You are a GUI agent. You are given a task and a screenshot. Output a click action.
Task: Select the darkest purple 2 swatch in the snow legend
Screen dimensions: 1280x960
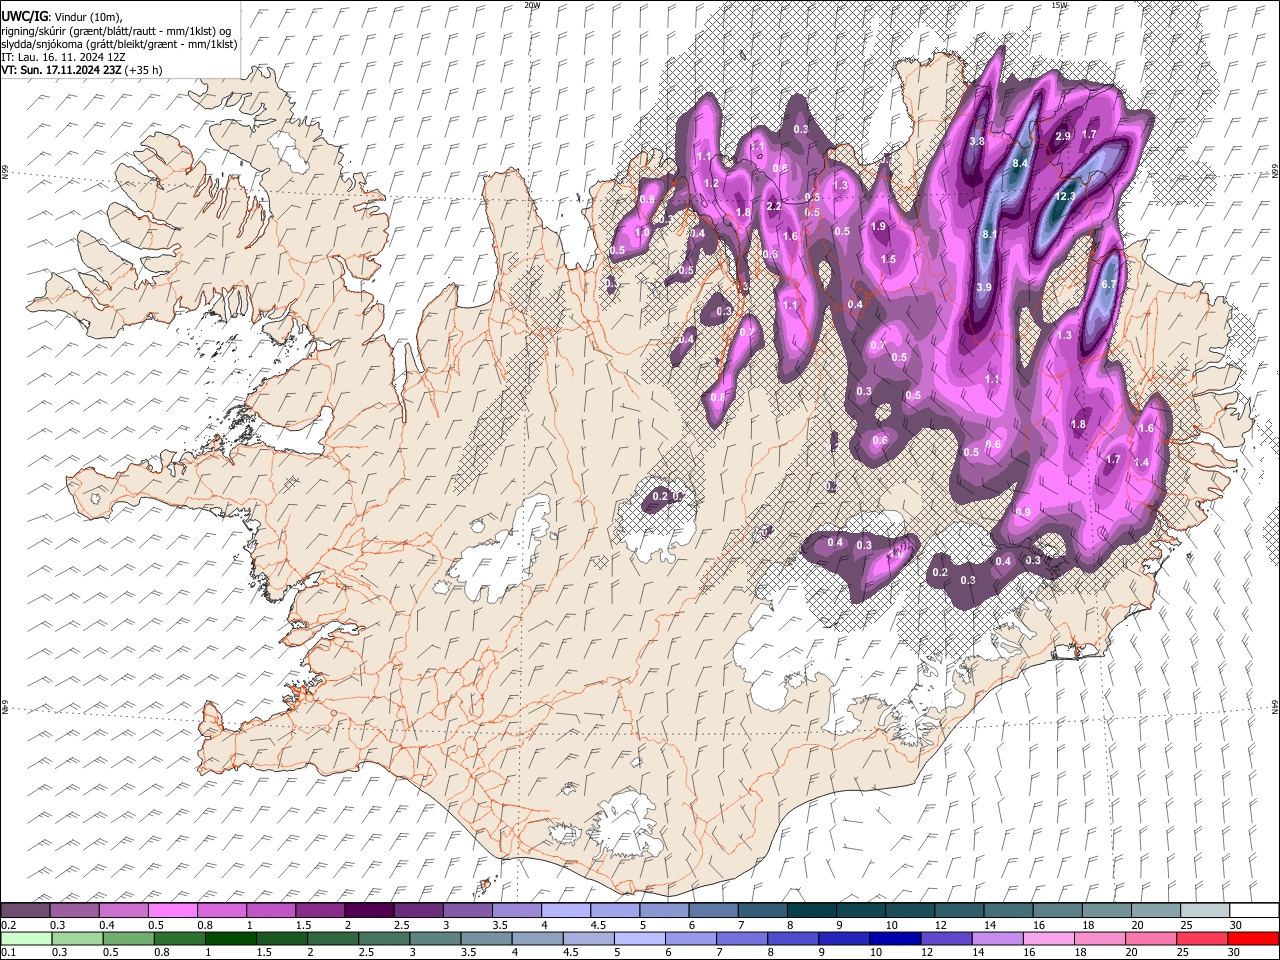click(x=369, y=910)
